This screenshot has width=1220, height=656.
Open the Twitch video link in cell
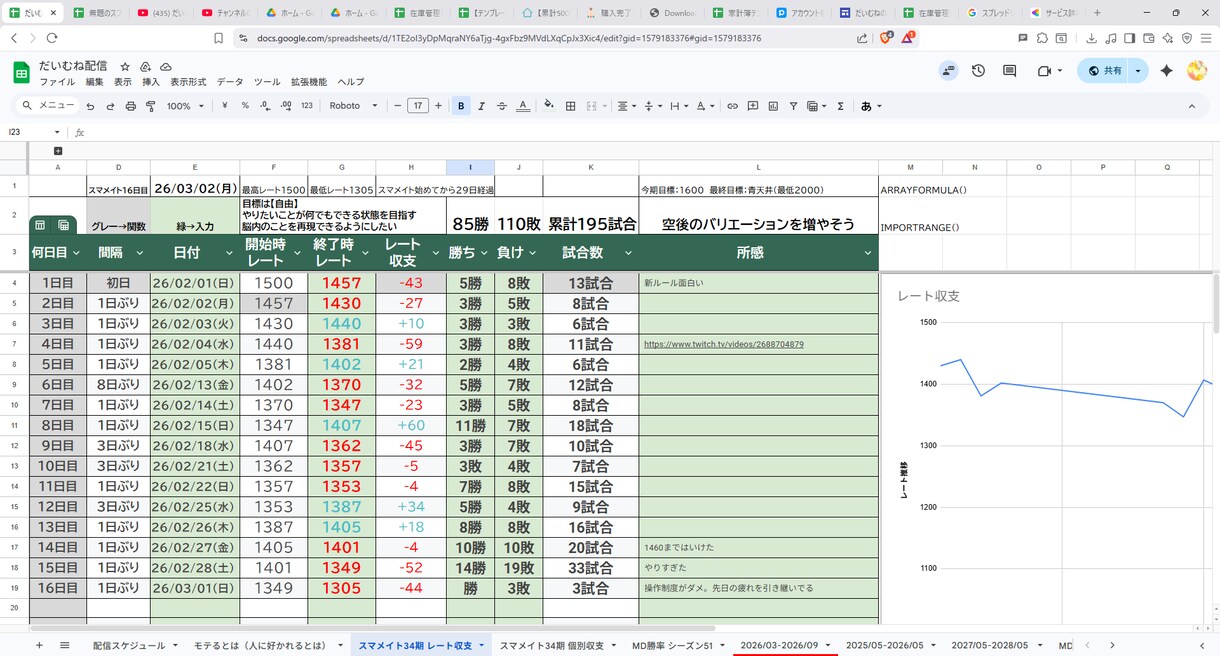point(724,344)
